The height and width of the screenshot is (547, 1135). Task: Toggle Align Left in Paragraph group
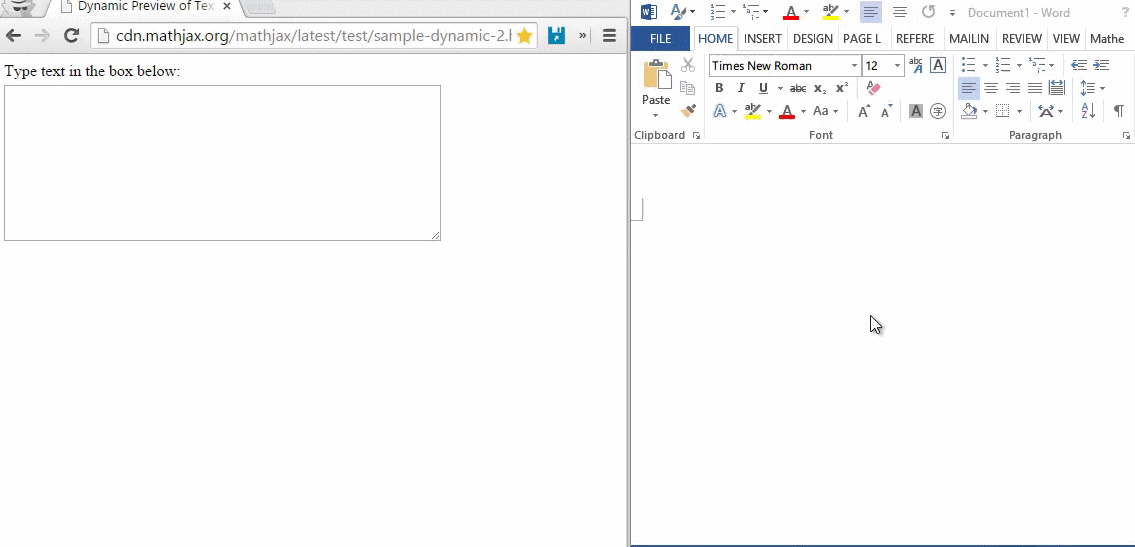pyautogui.click(x=969, y=88)
